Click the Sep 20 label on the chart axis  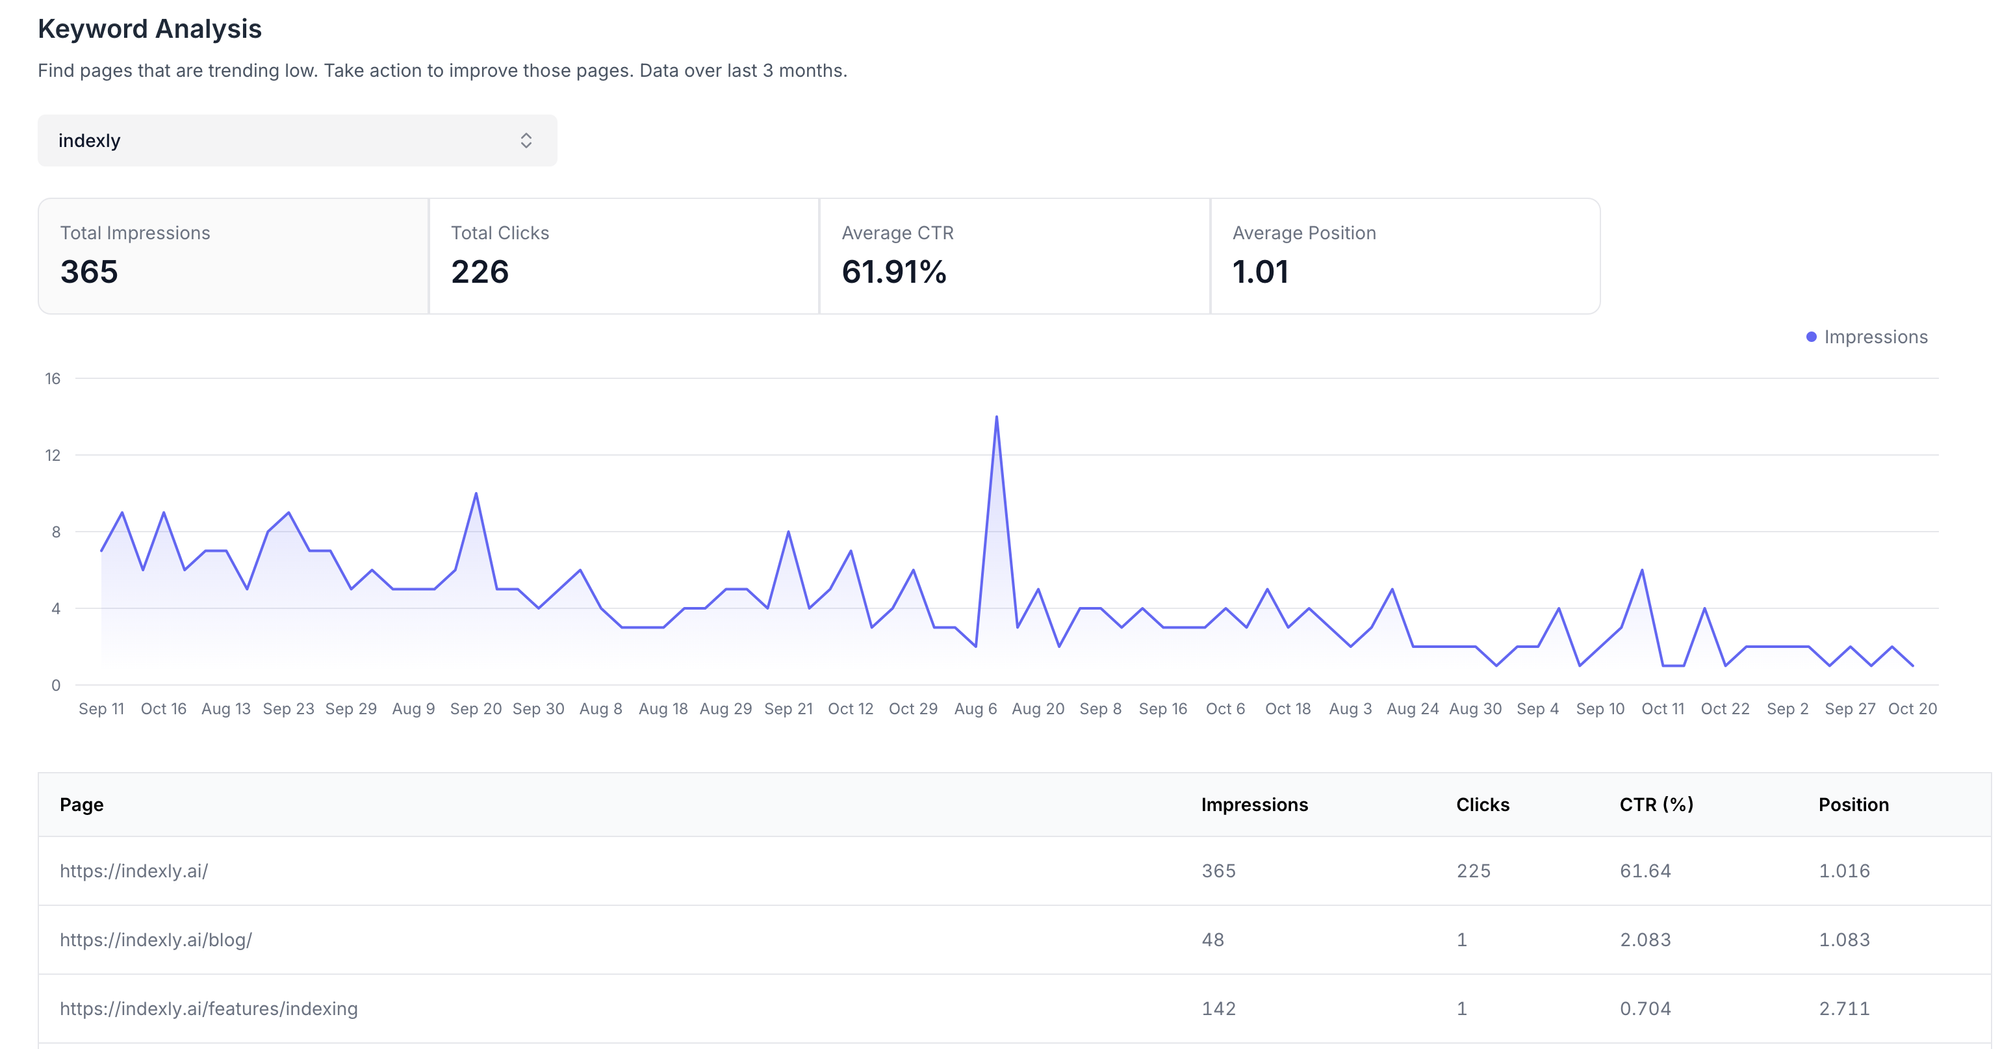click(x=476, y=709)
